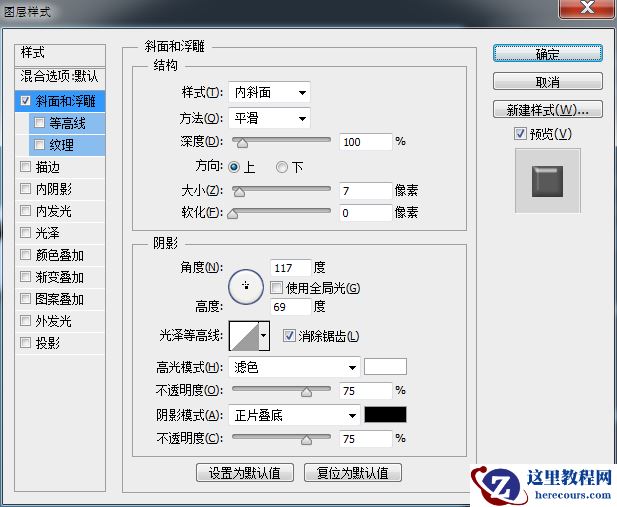
Task: Expand the 光泽等高线 picker arrow
Action: coord(264,336)
